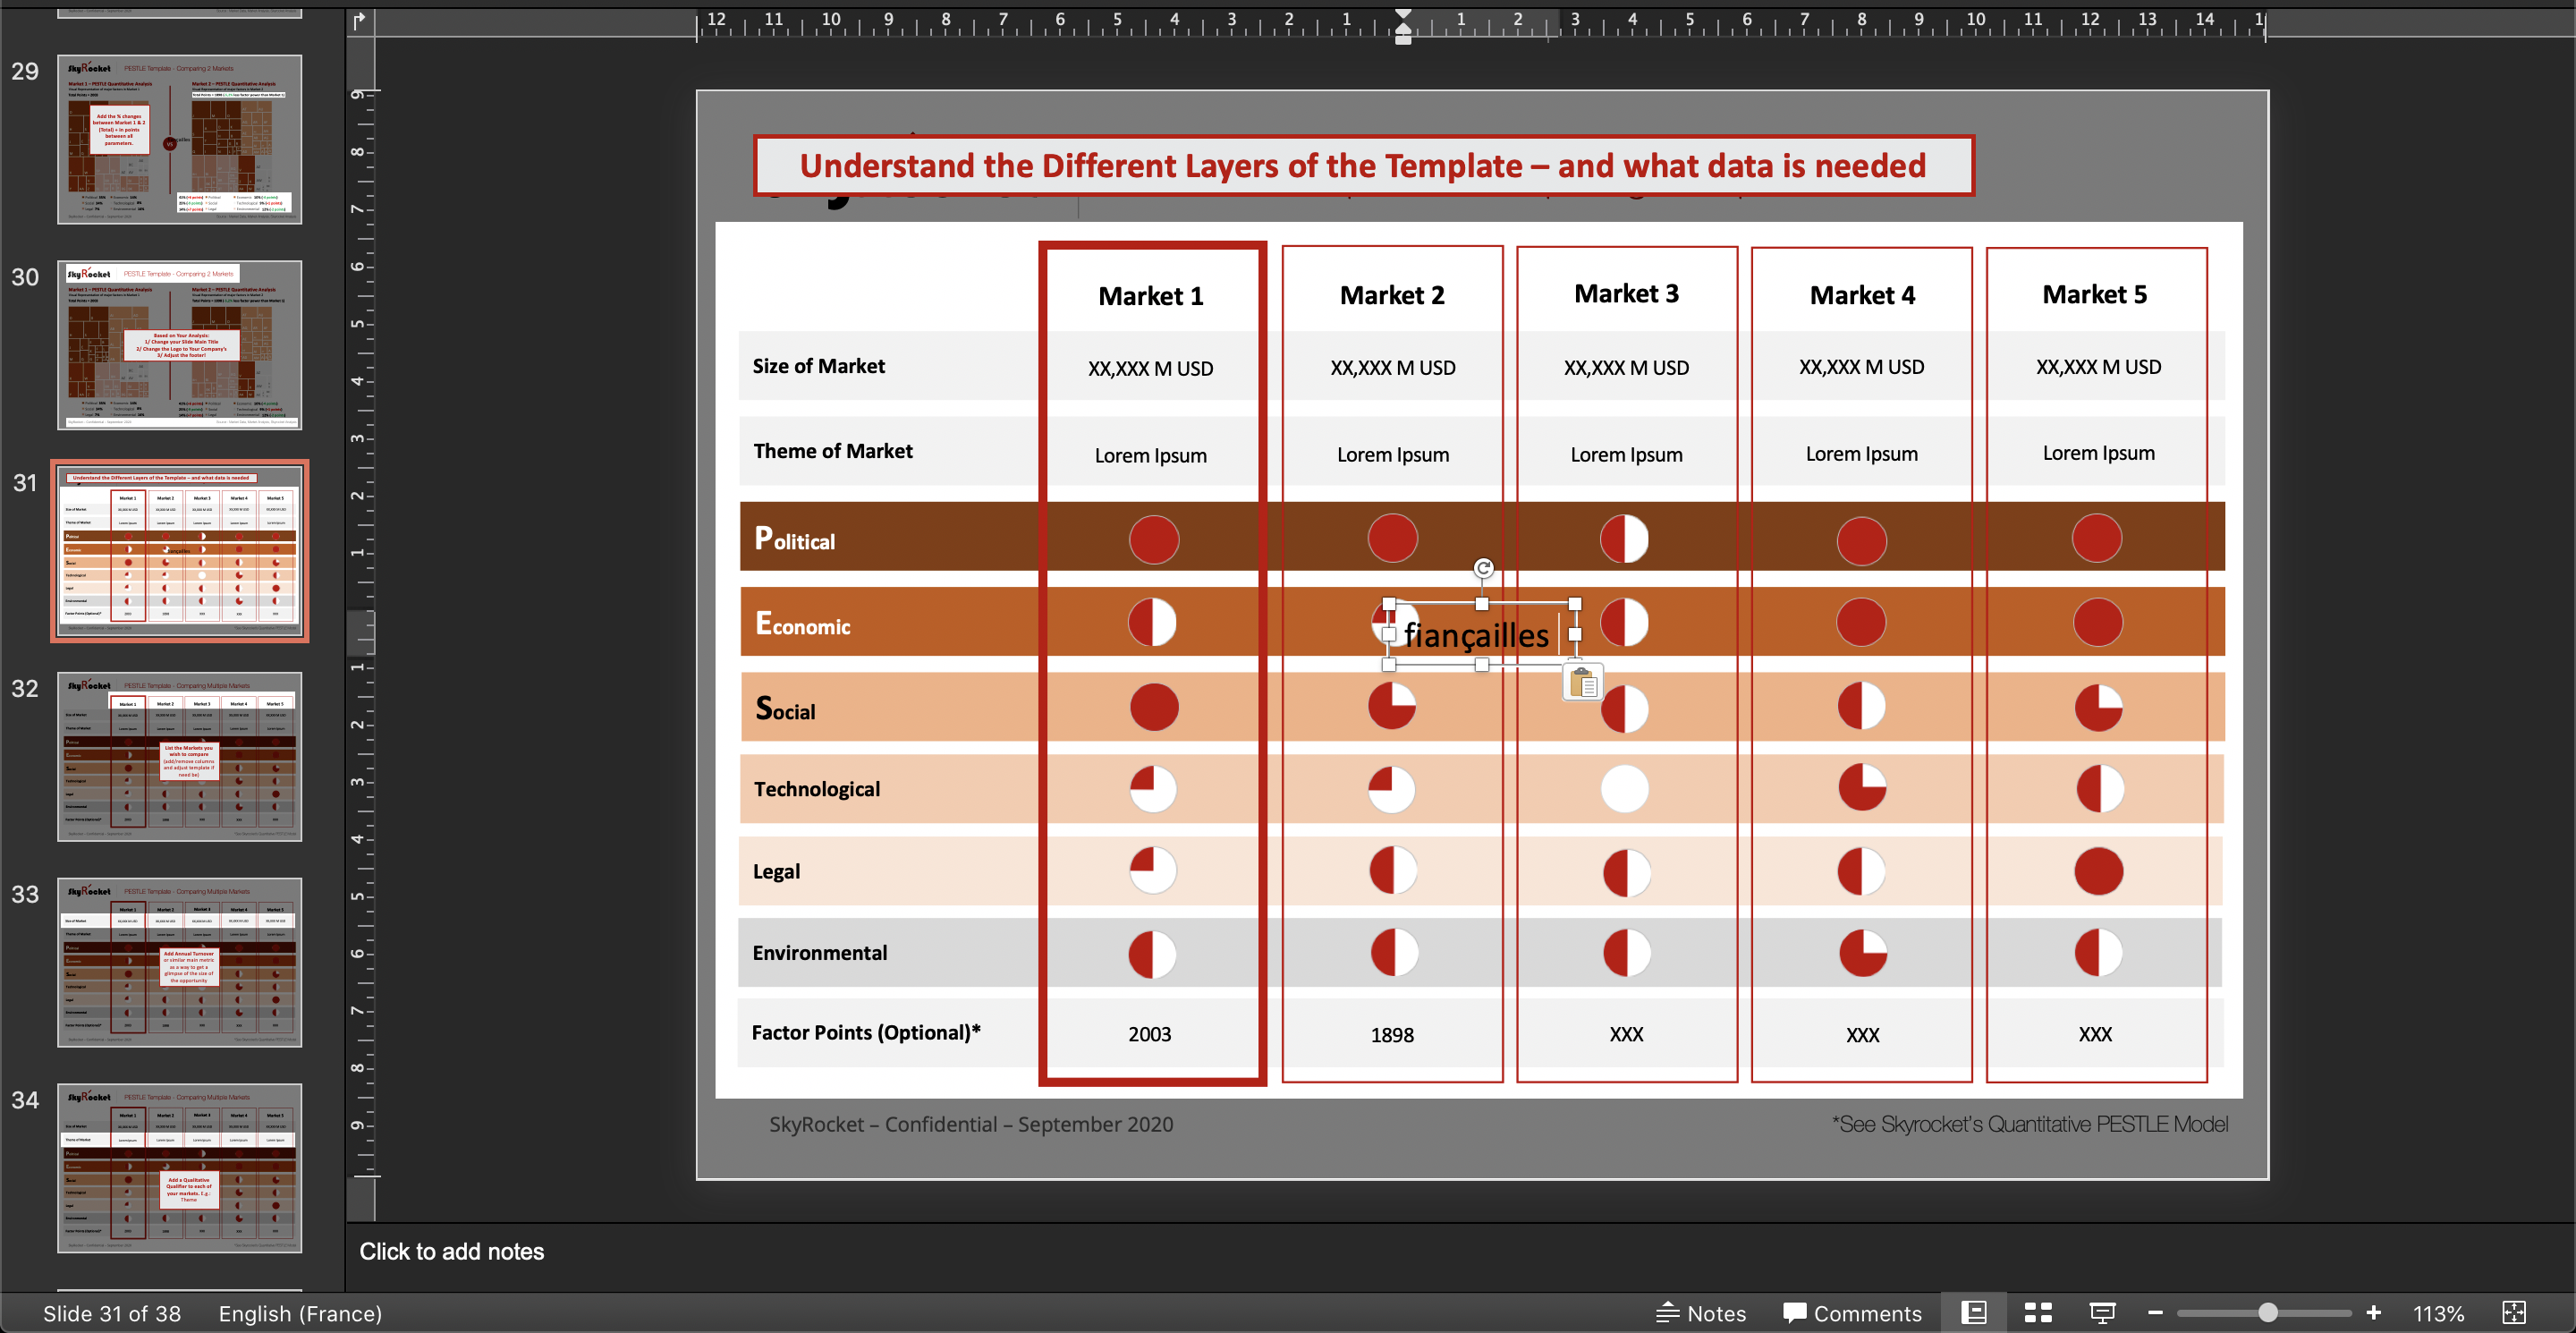Open the Notes pane from status bar
The image size is (2576, 1333).
(x=1701, y=1313)
